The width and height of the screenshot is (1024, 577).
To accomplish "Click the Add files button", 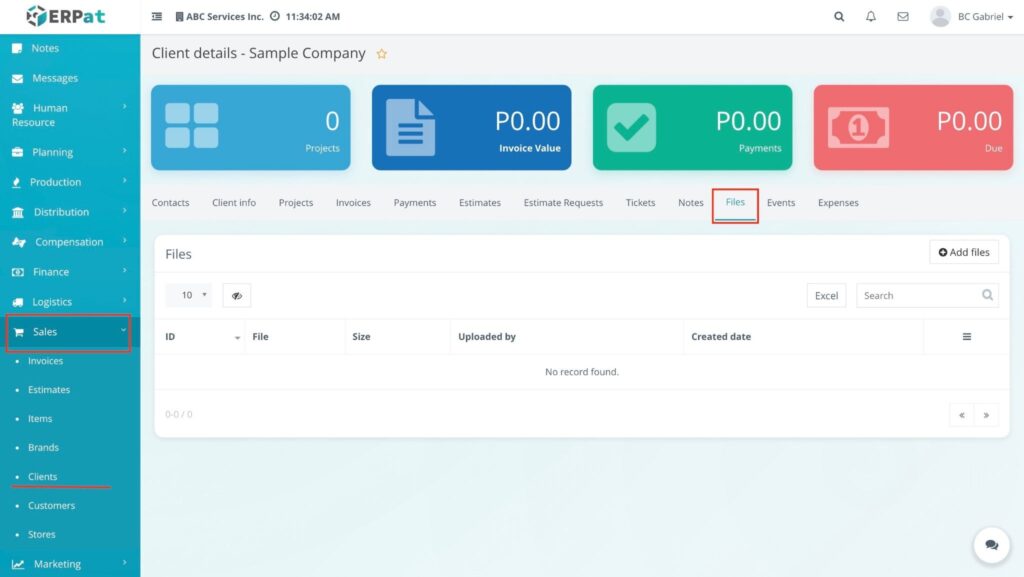I will 964,253.
